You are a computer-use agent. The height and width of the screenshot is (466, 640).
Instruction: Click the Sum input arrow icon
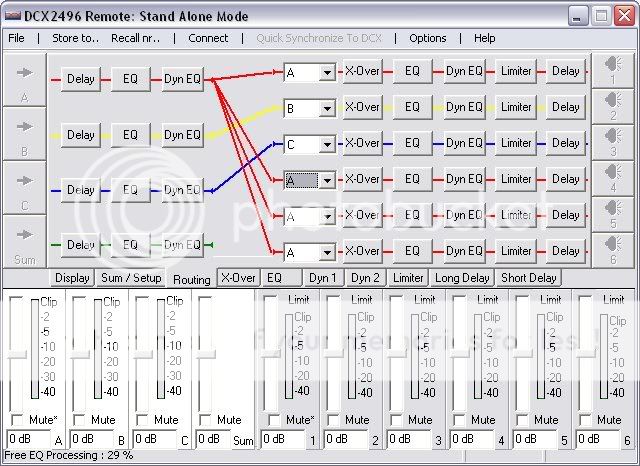[x=24, y=236]
